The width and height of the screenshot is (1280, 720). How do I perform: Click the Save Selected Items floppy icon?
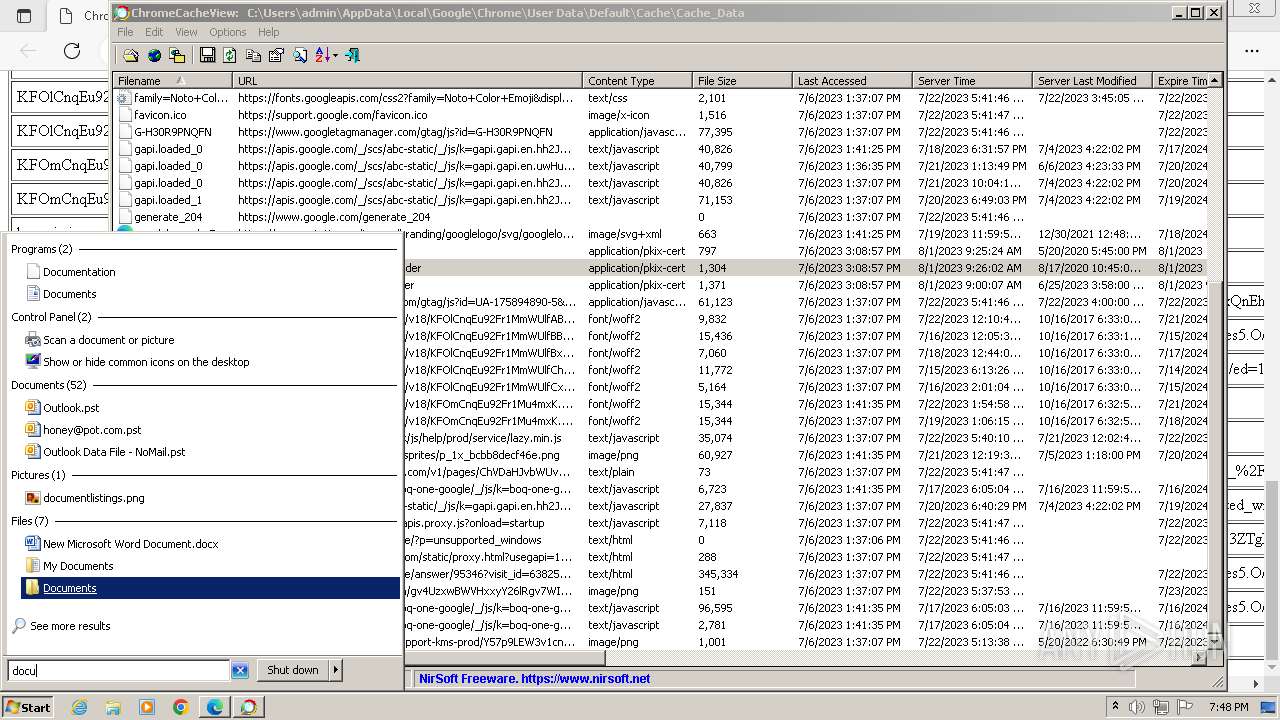207,55
